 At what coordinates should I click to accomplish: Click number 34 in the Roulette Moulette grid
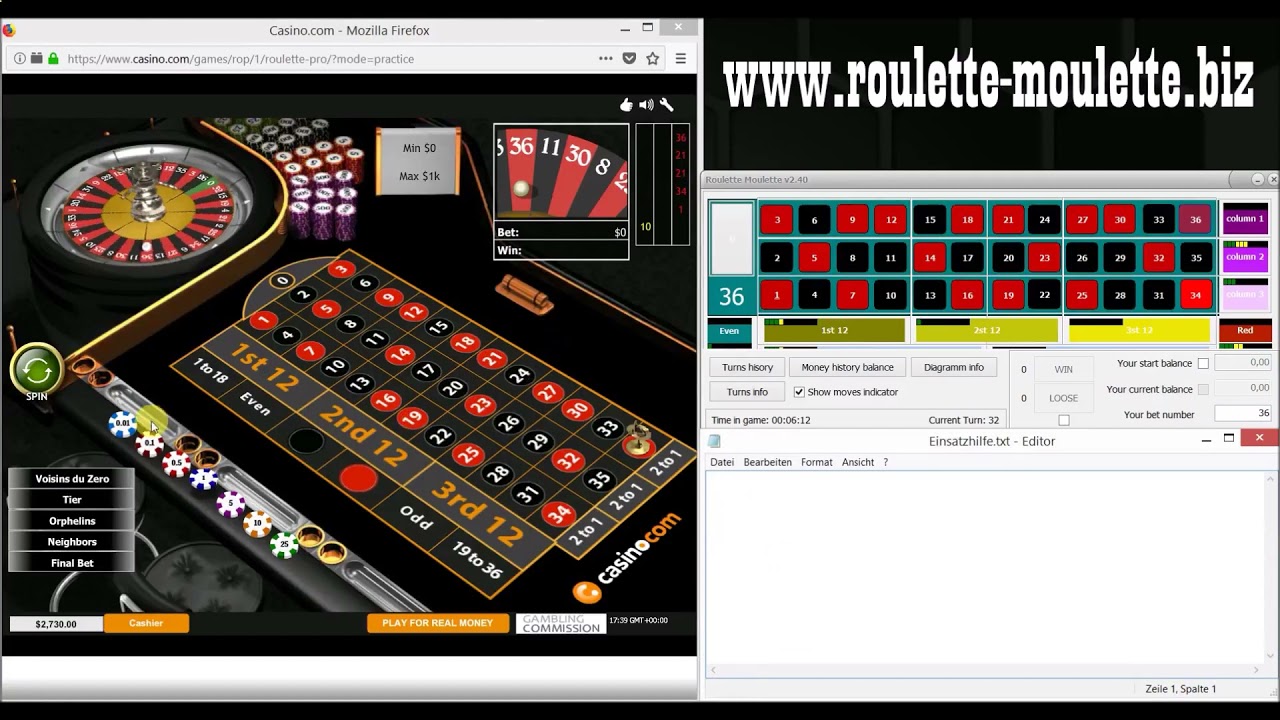pyautogui.click(x=1195, y=295)
